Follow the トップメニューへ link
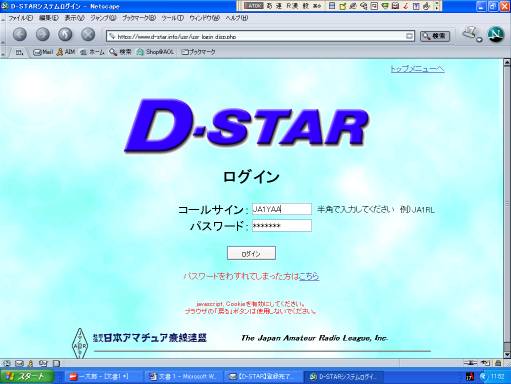Screen dimensions: 511x384 (417, 69)
